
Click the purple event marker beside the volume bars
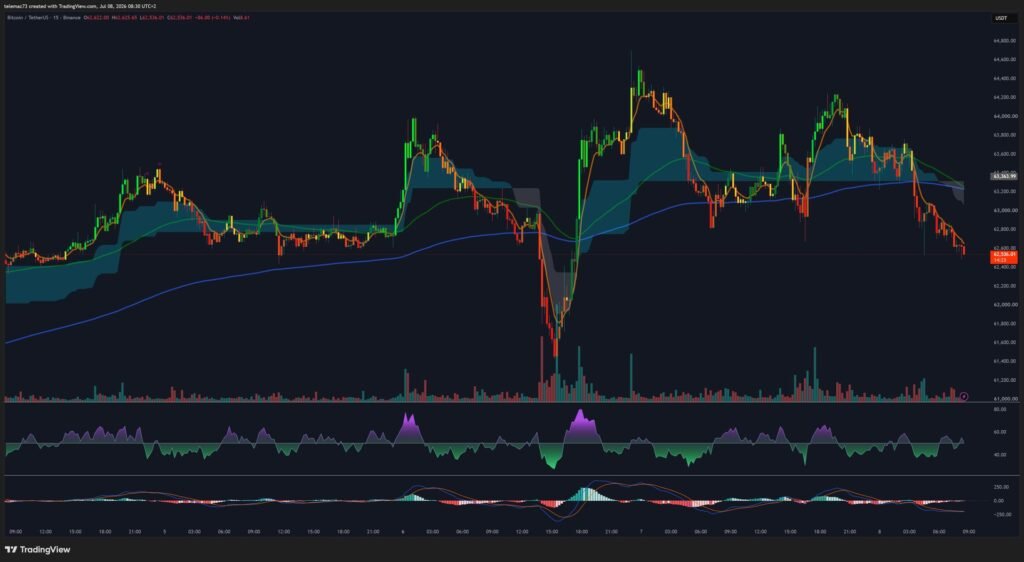(964, 396)
